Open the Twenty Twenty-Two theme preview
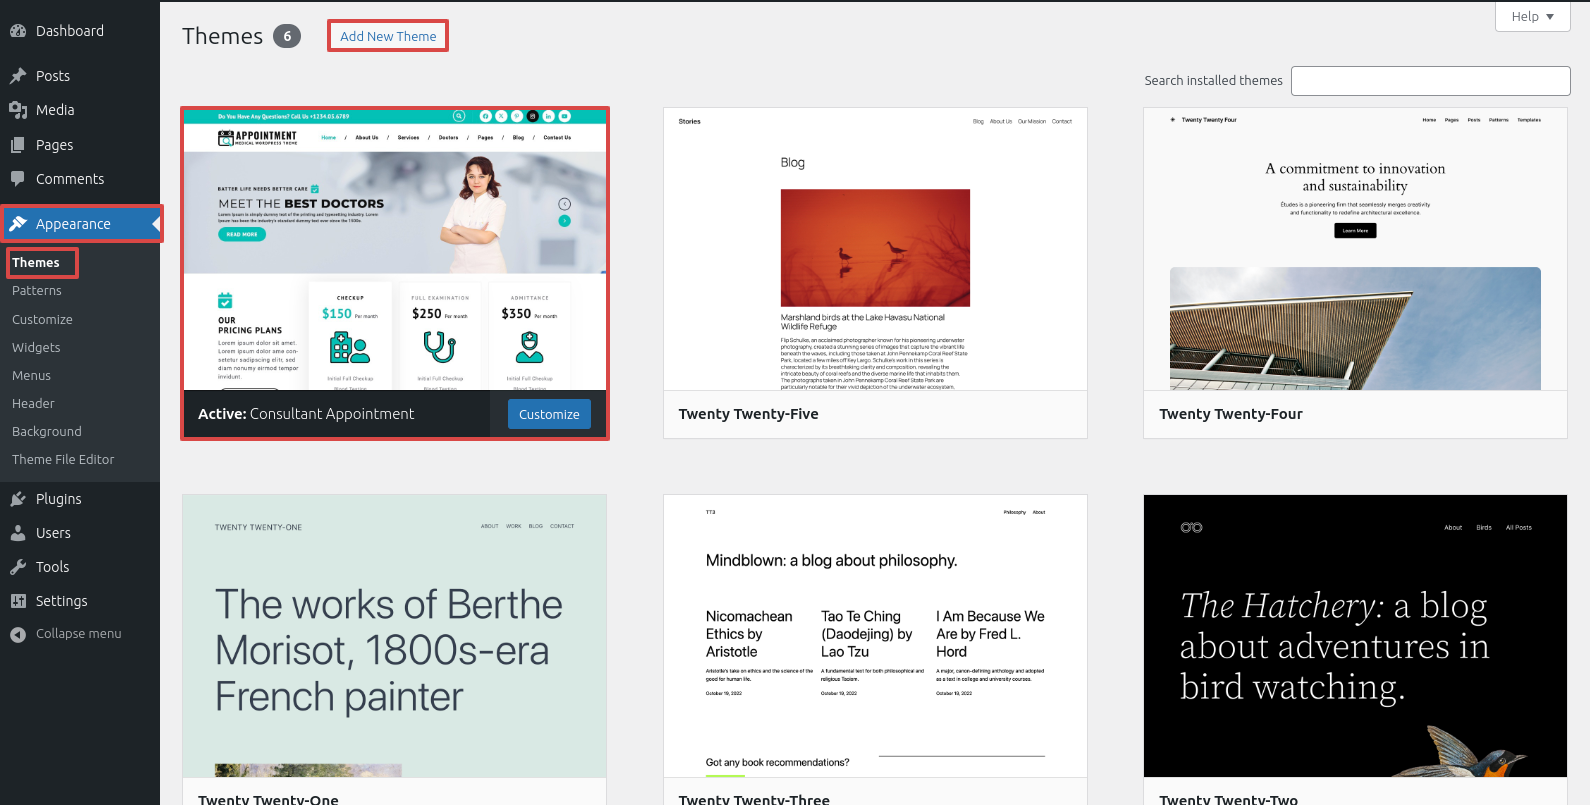Image resolution: width=1590 pixels, height=805 pixels. pyautogui.click(x=1355, y=635)
